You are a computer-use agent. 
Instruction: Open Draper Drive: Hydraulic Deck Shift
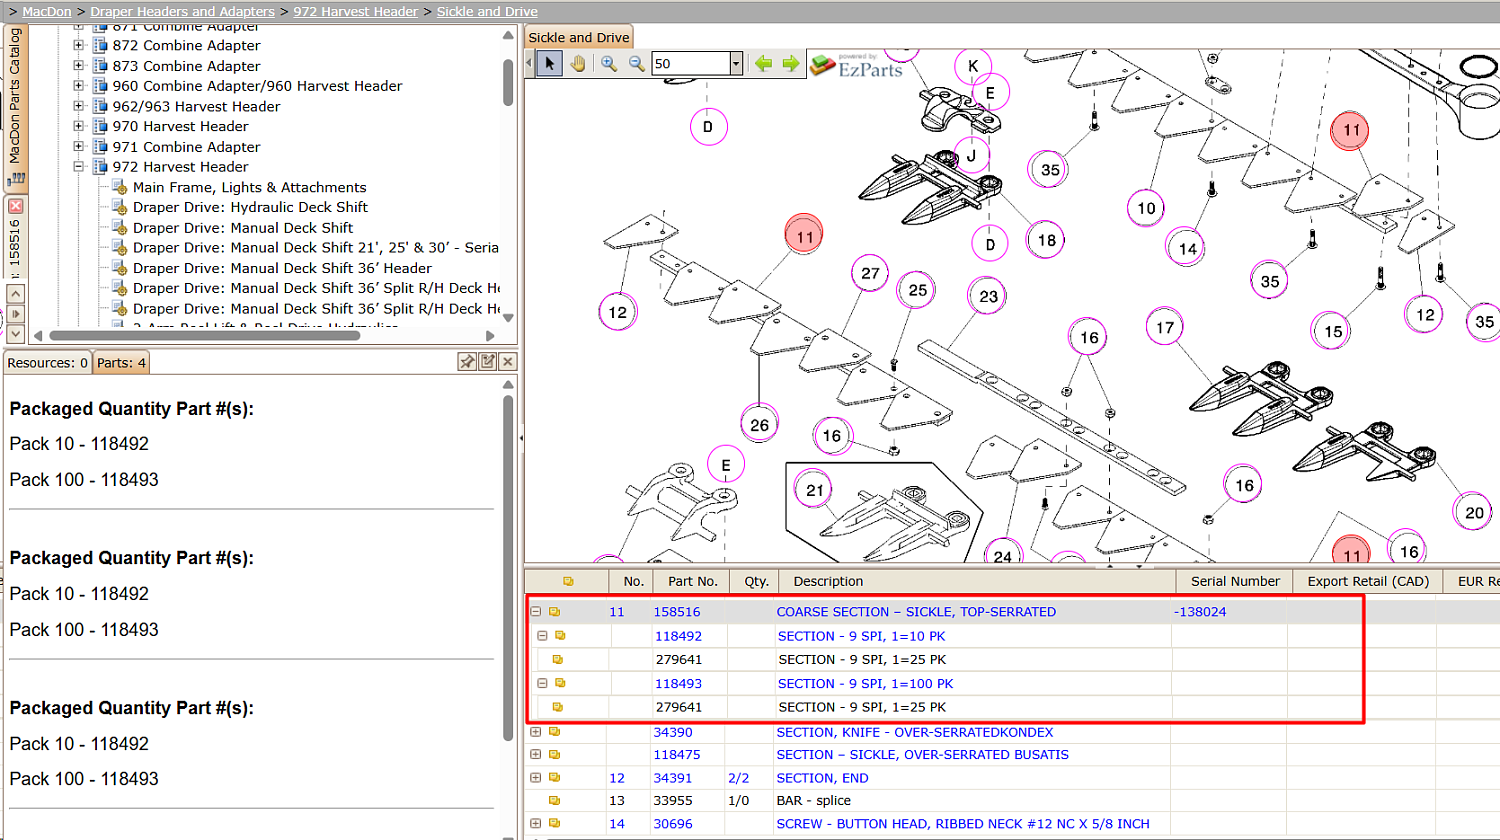click(x=250, y=207)
